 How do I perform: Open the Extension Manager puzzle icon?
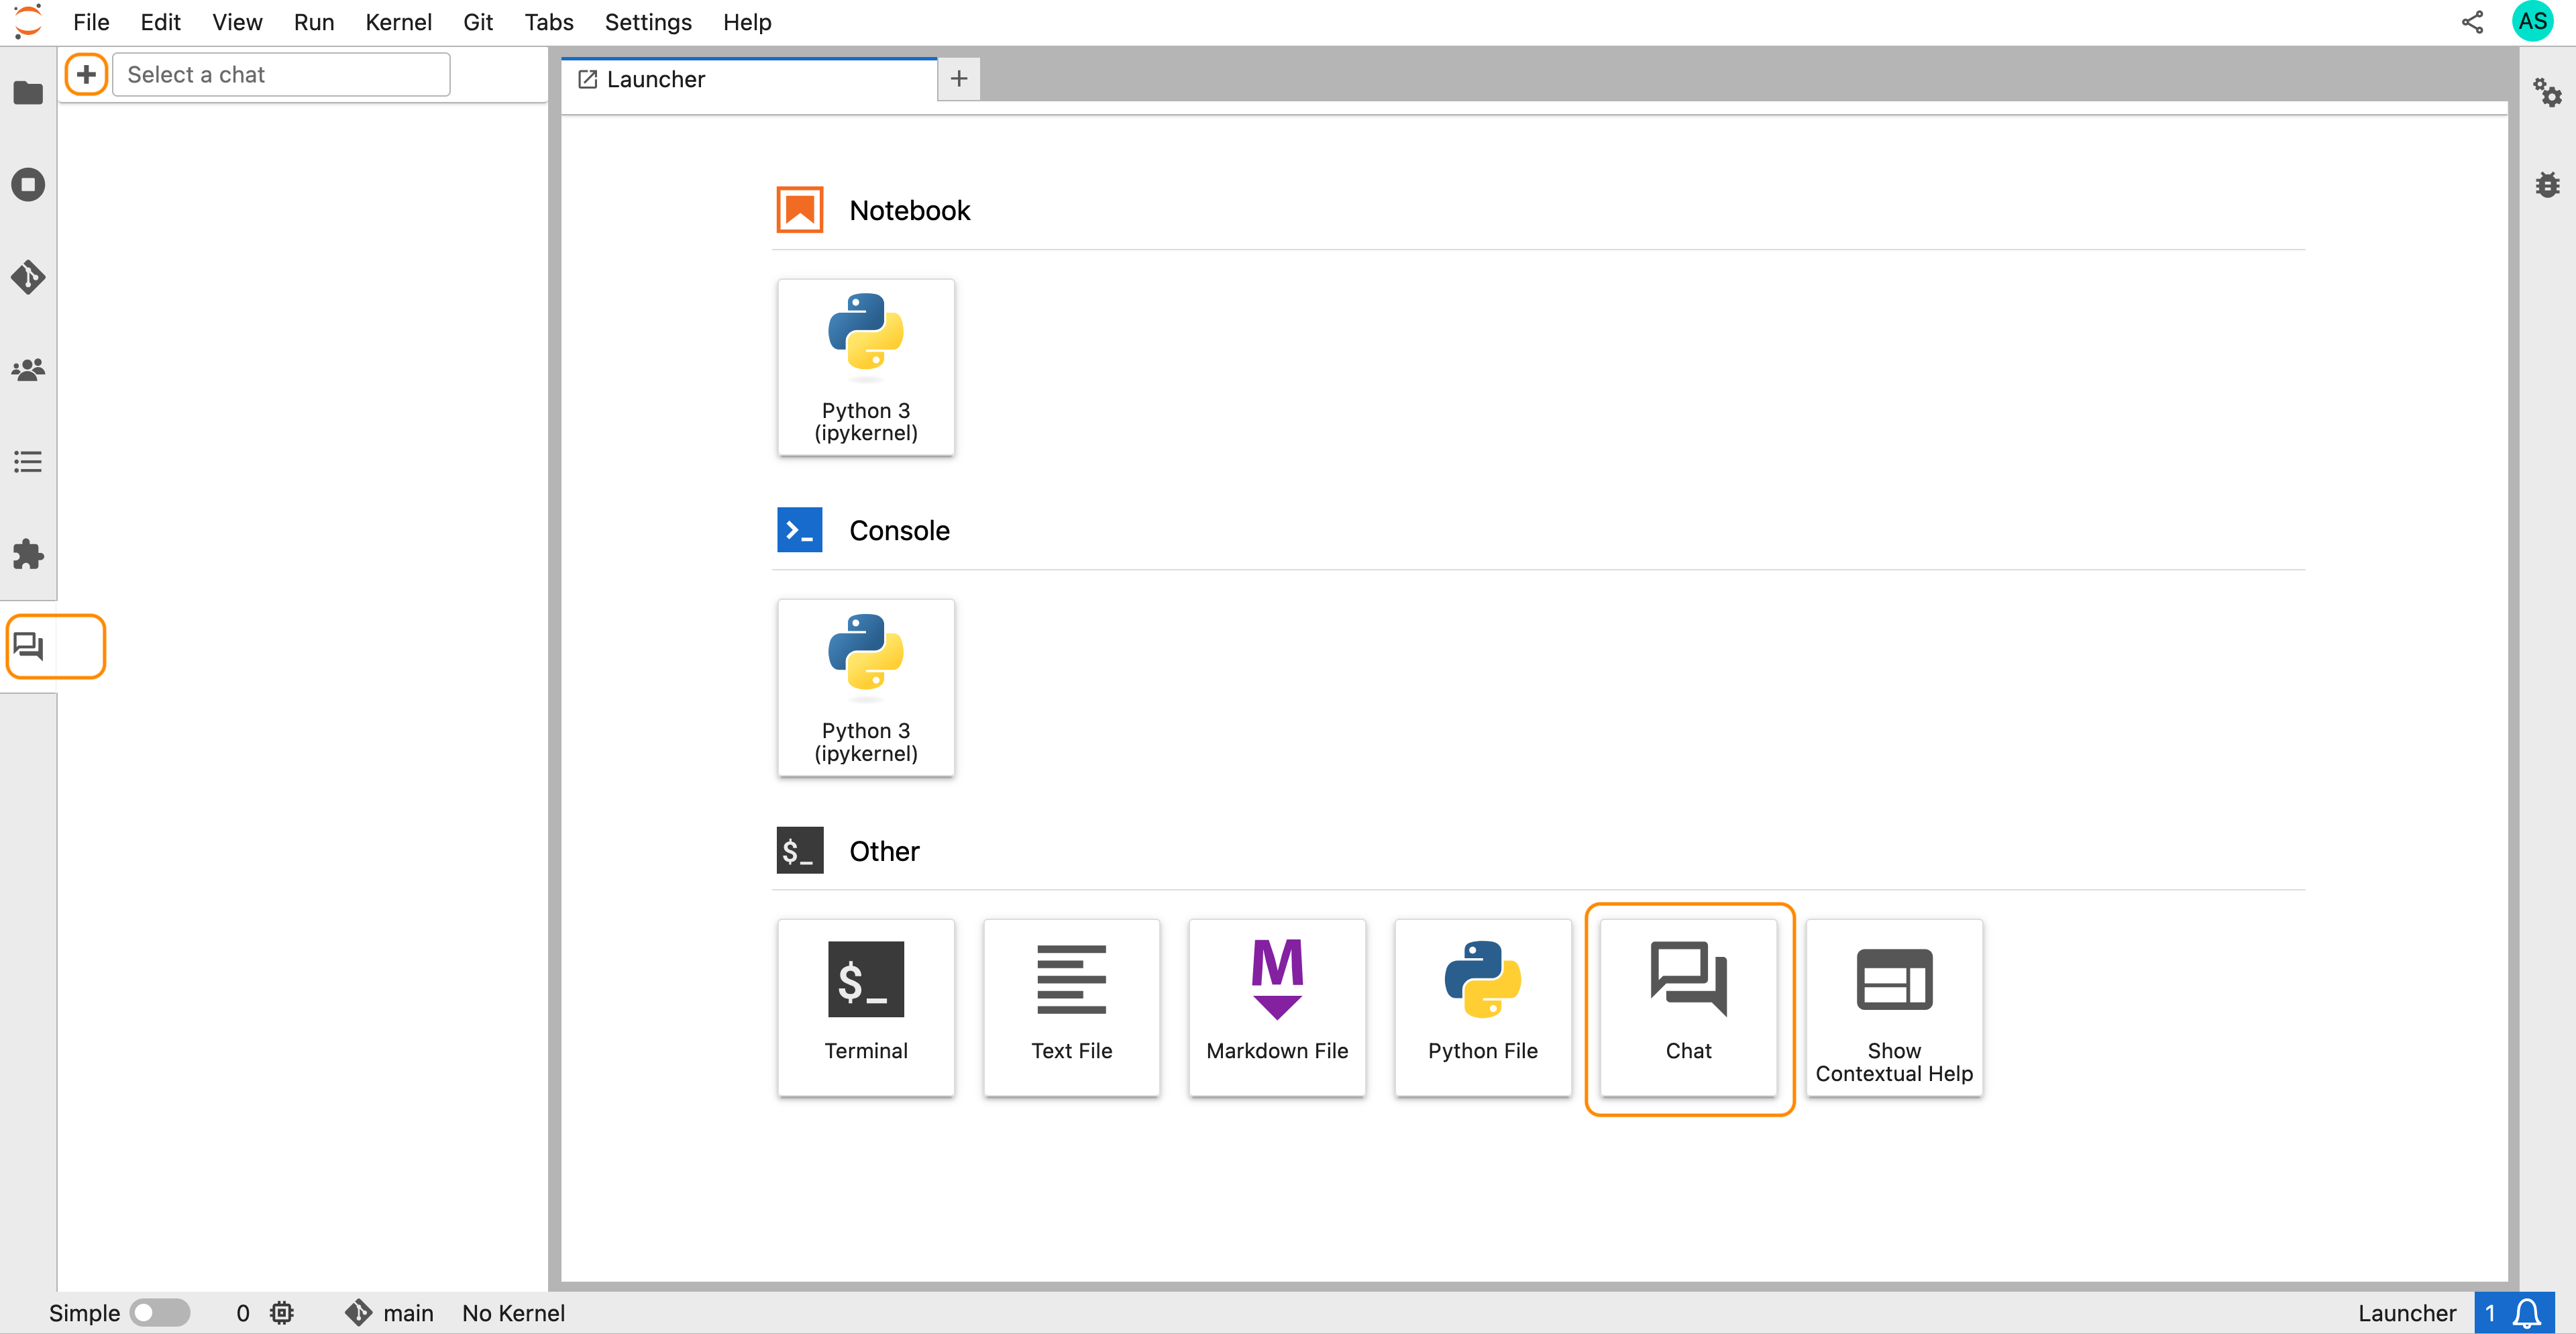[x=28, y=554]
